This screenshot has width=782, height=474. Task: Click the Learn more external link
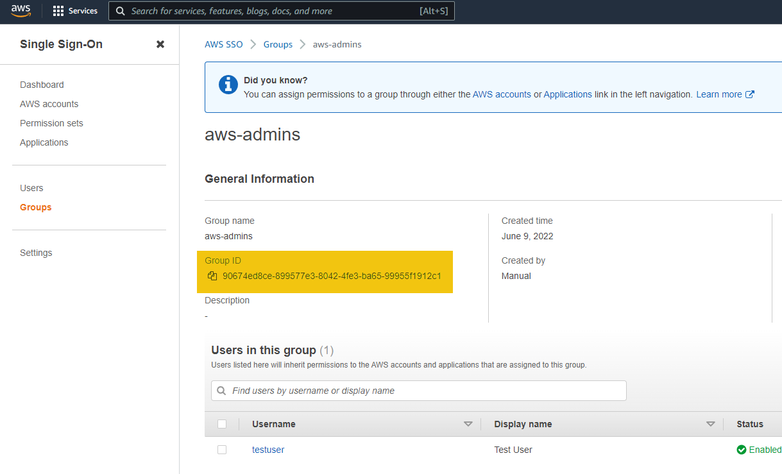[x=725, y=94]
